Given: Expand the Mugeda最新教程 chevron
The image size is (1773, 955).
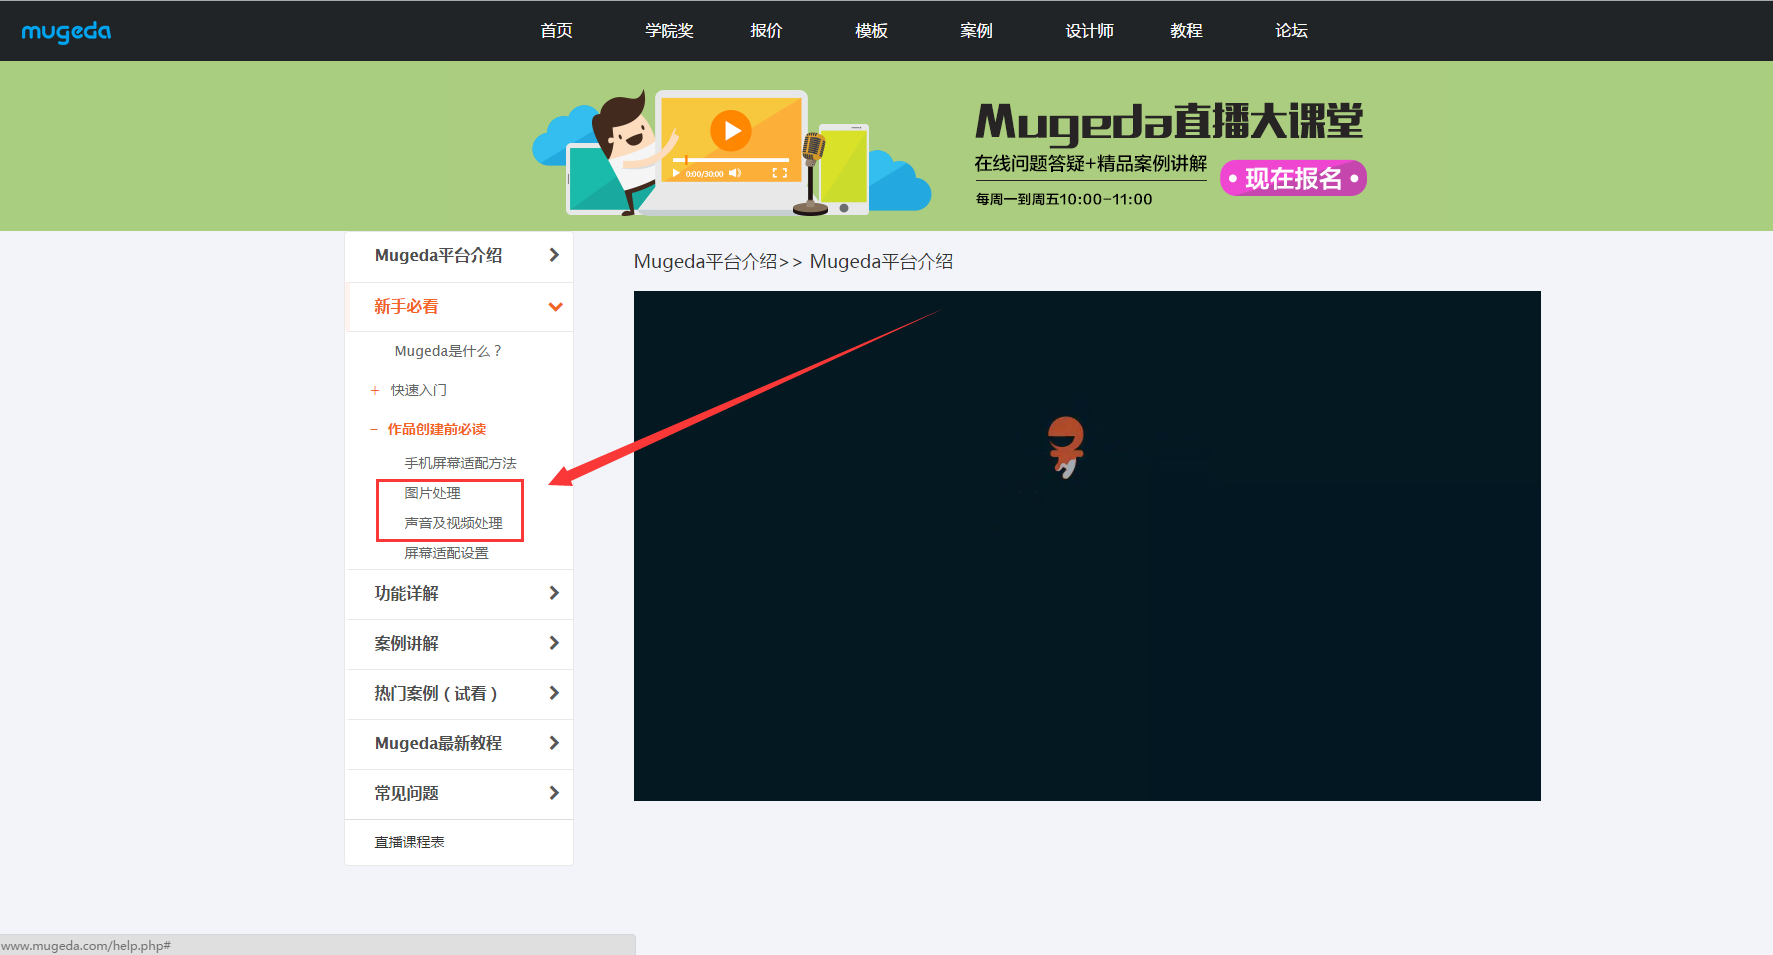Looking at the screenshot, I should 554,743.
